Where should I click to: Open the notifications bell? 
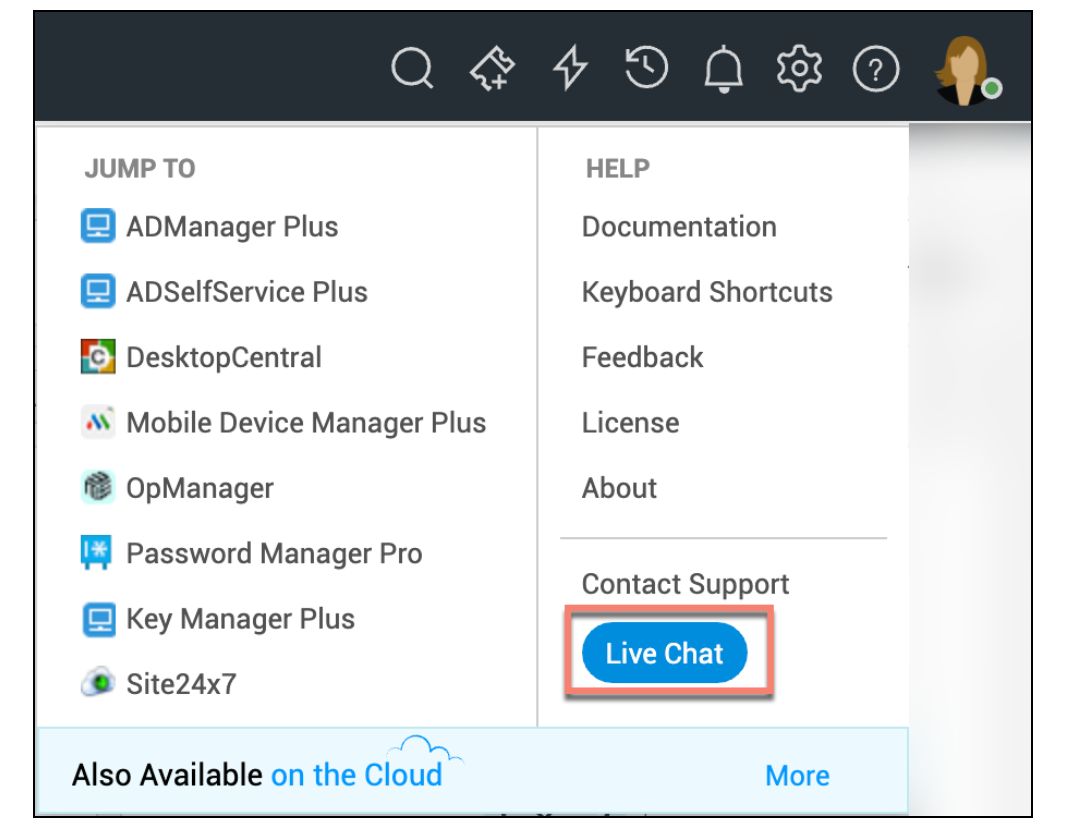723,70
